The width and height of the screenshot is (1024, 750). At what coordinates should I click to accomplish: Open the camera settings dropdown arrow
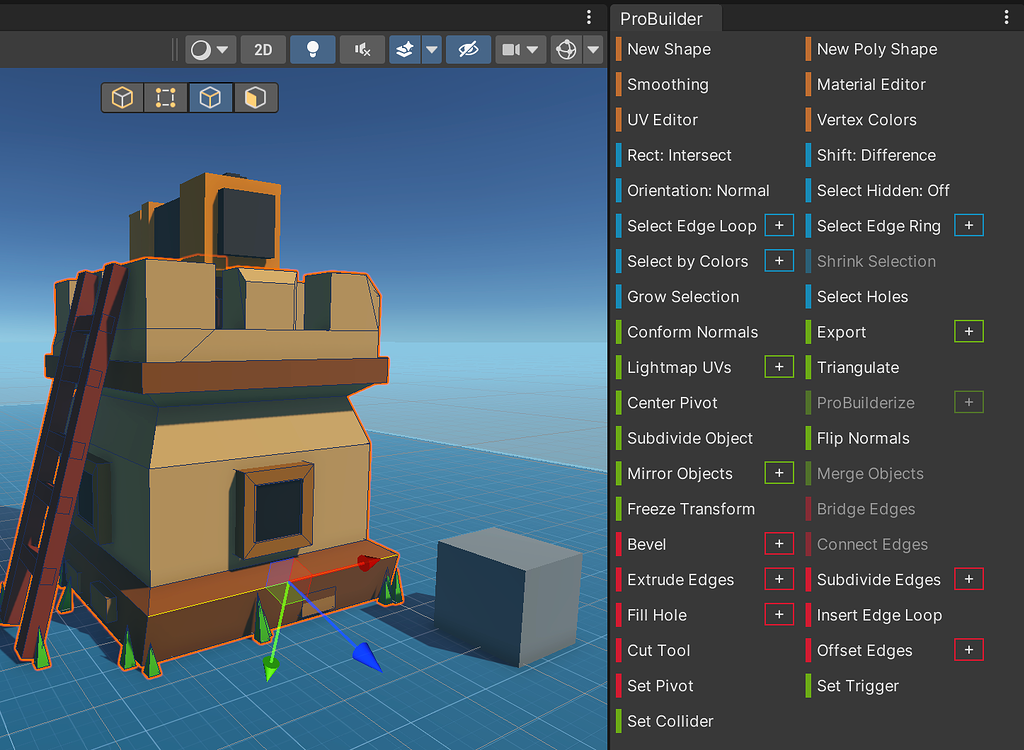point(533,49)
